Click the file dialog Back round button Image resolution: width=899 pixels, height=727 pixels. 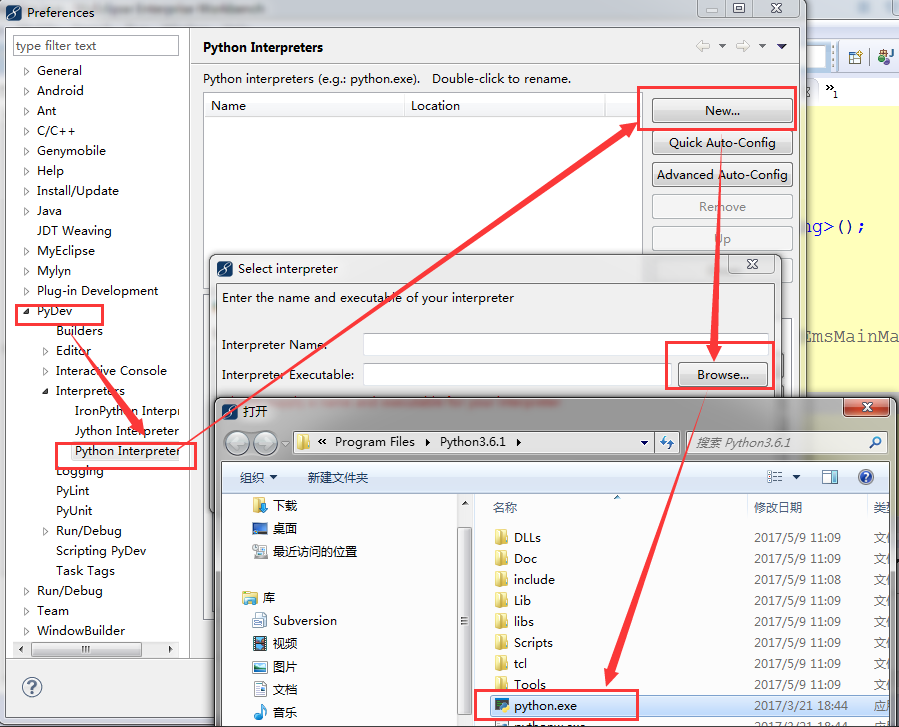pyautogui.click(x=237, y=443)
